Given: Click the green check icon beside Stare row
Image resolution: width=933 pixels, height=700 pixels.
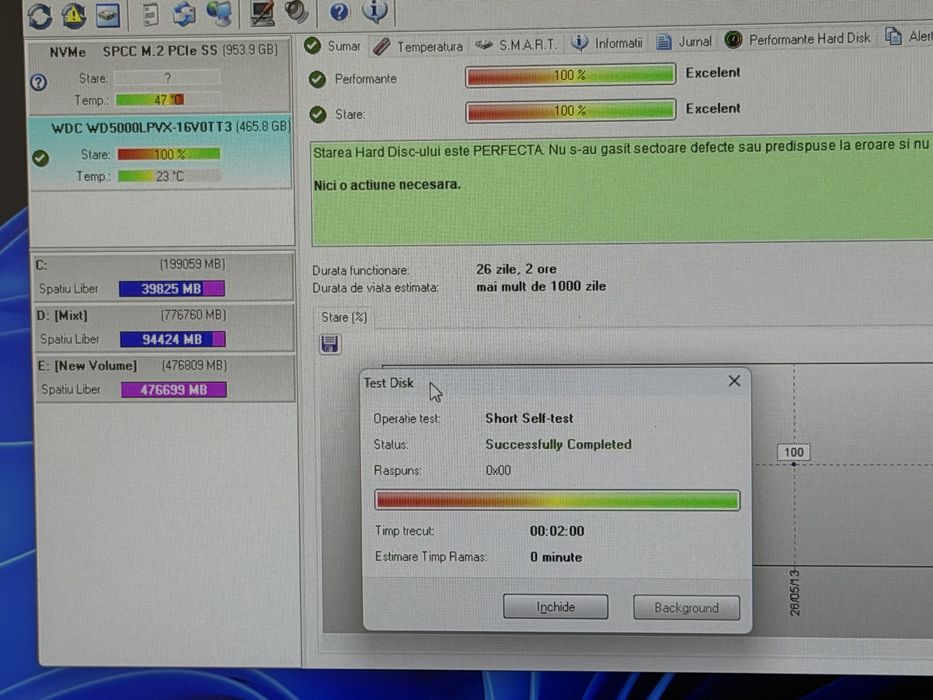Looking at the screenshot, I should pos(318,114).
